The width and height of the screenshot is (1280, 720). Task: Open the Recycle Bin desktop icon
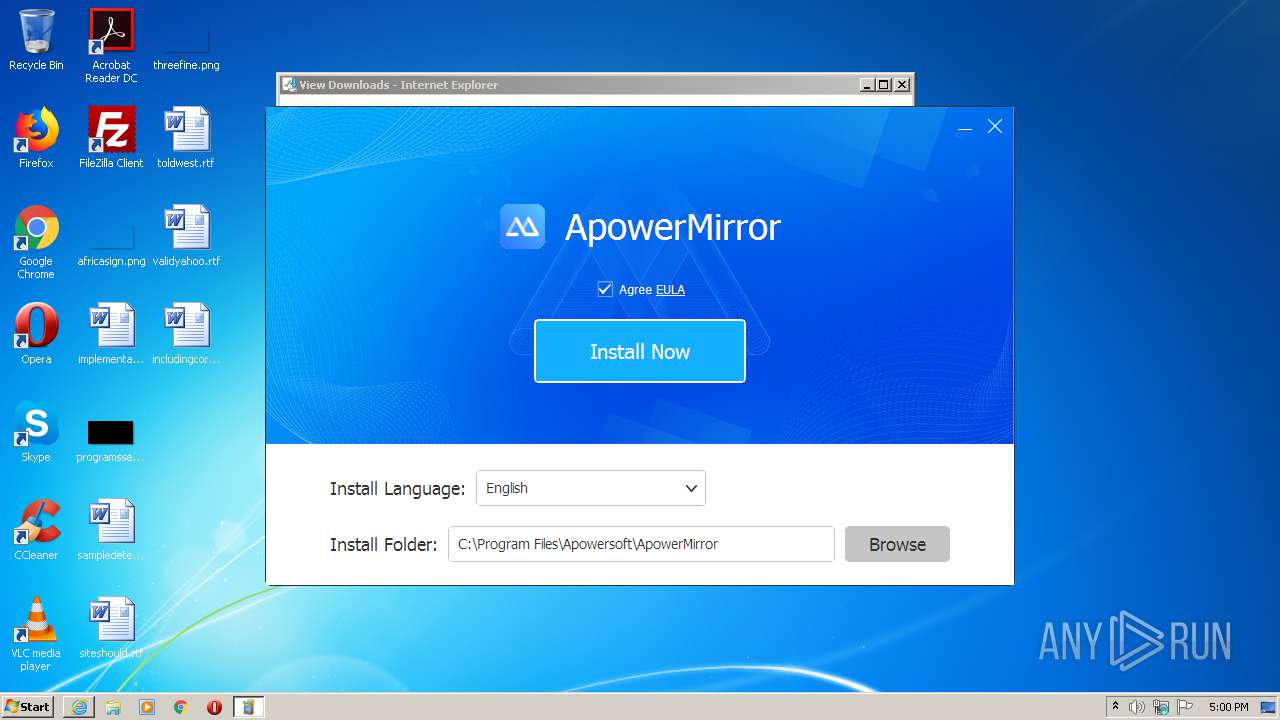point(36,40)
